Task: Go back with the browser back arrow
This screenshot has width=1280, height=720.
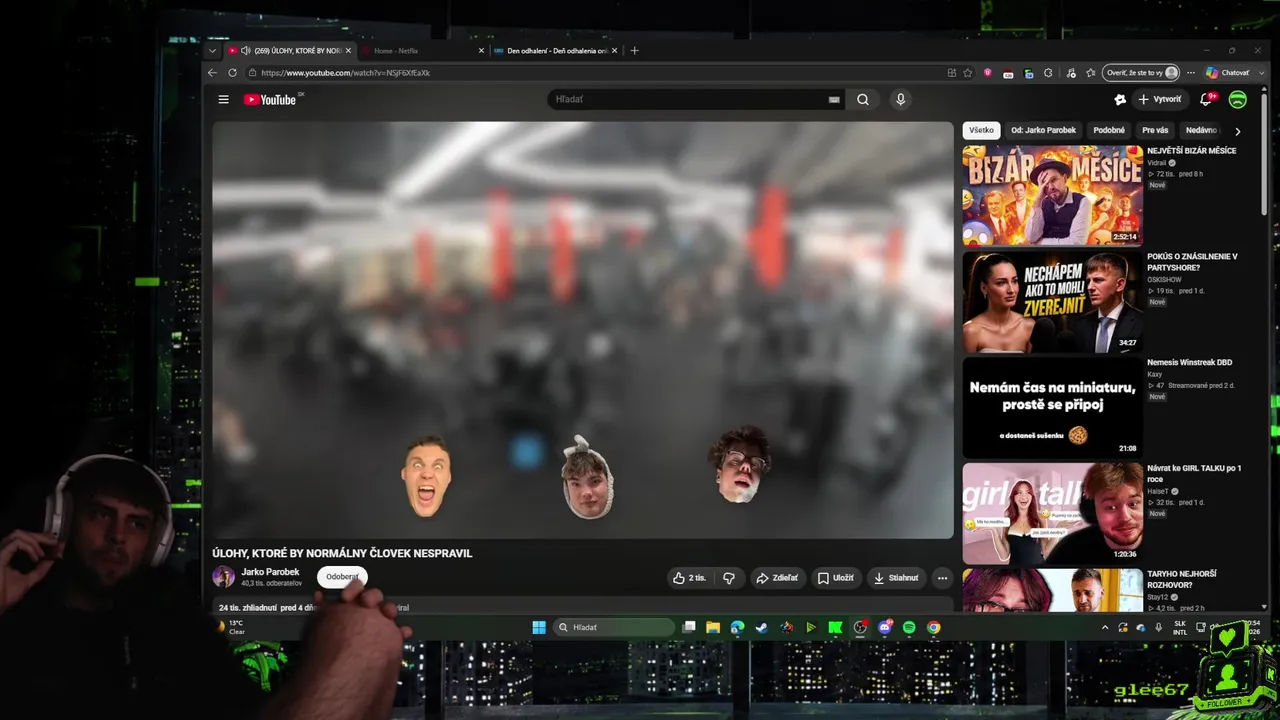Action: click(212, 73)
